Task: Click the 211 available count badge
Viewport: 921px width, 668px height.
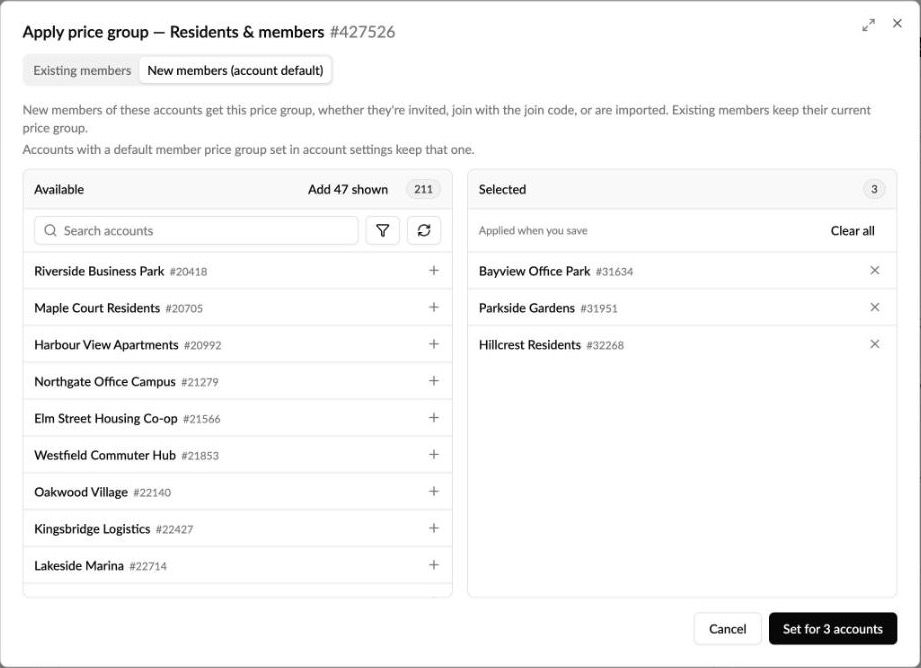Action: 423,189
